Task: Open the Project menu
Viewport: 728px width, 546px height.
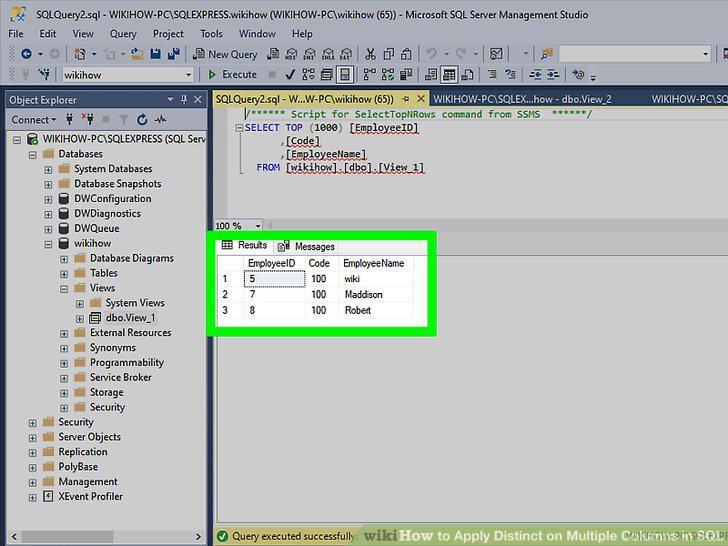Action: 168,34
